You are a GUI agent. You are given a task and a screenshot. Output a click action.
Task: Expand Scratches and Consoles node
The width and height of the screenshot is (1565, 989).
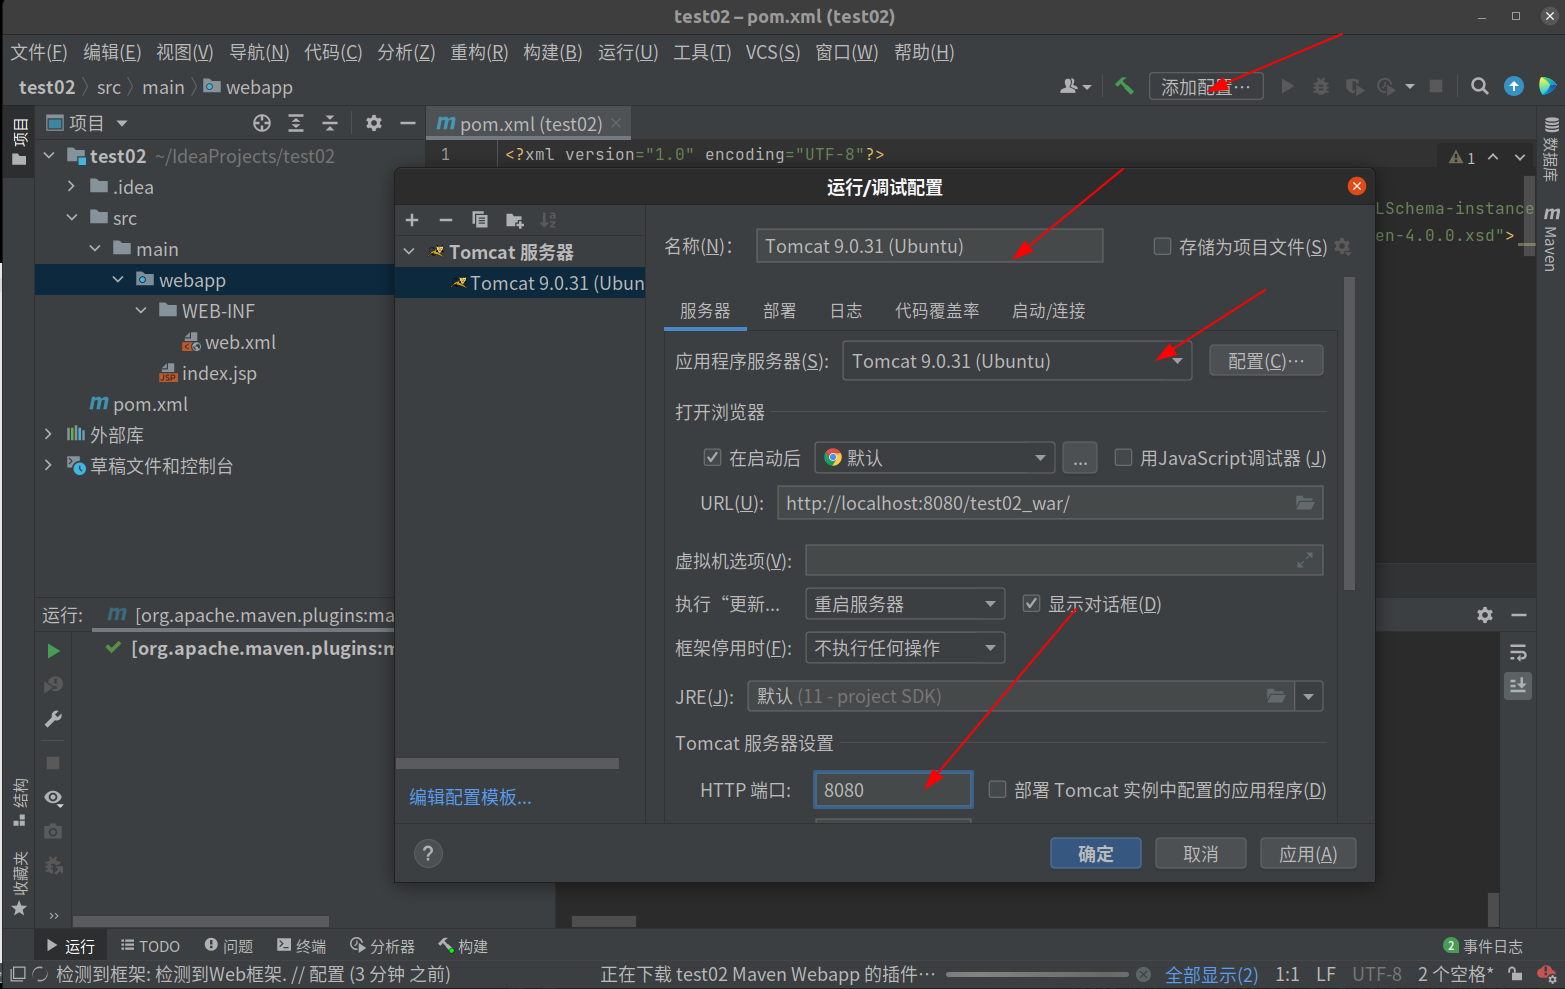48,466
